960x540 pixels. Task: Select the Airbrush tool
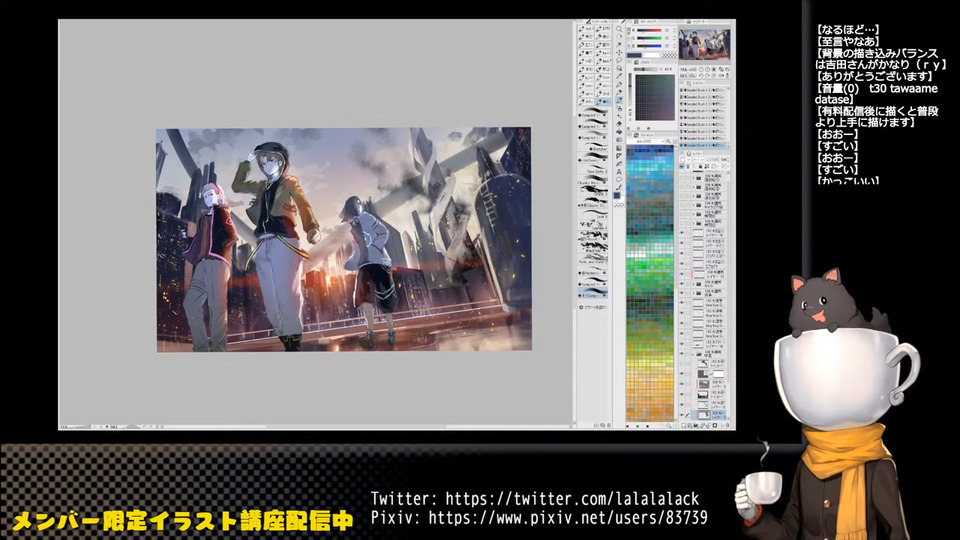(619, 108)
